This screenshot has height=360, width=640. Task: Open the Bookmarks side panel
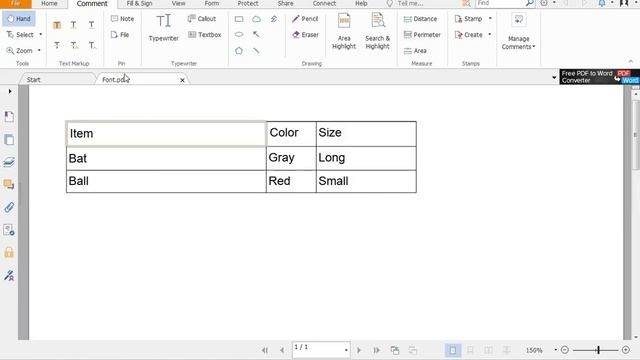tap(9, 117)
